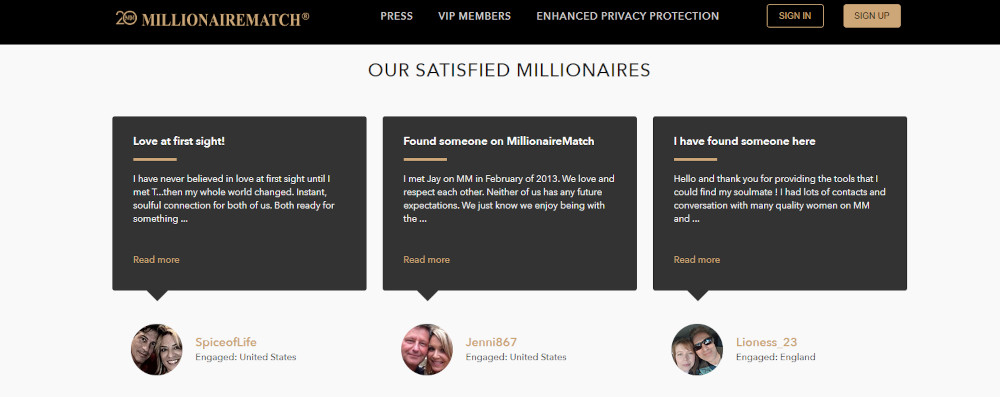Select the Love at first sight! heading

(x=179, y=141)
